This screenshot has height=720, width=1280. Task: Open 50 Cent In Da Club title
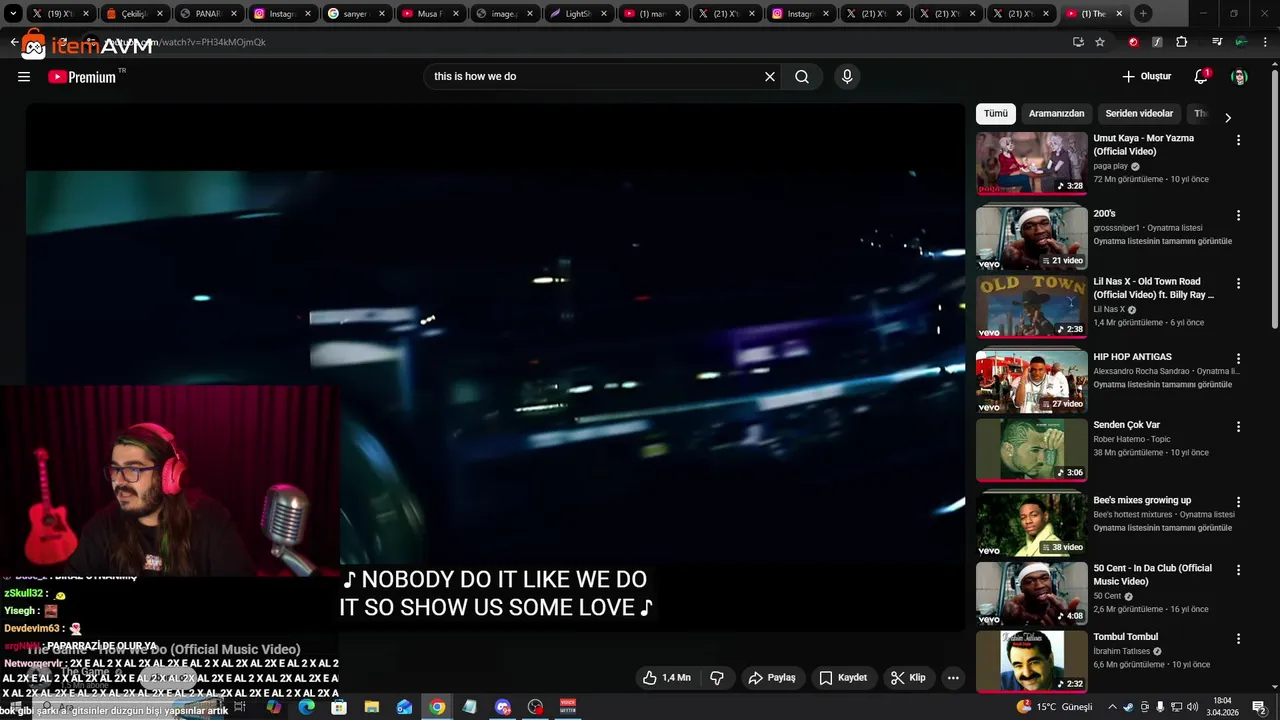pos(1152,575)
